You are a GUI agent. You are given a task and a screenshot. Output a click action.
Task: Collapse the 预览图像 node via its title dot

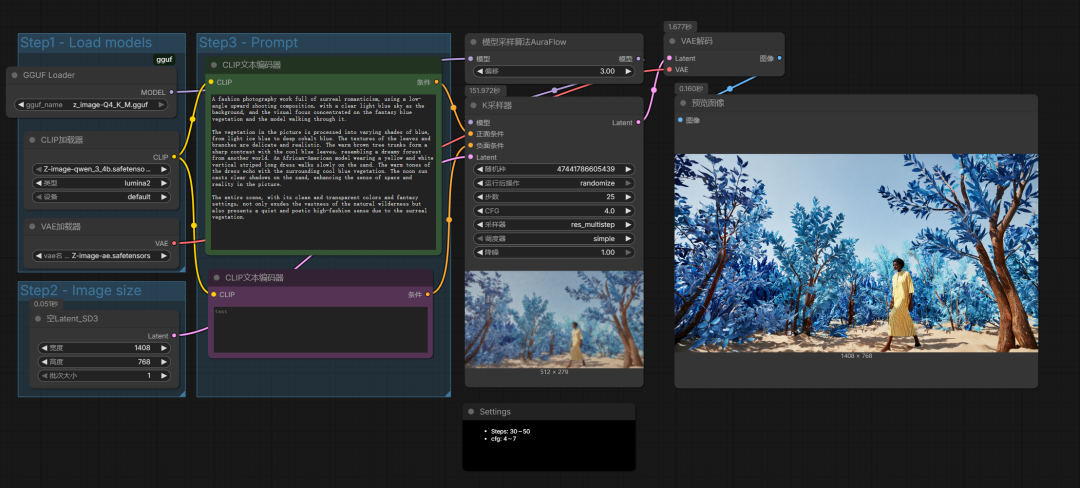point(683,103)
